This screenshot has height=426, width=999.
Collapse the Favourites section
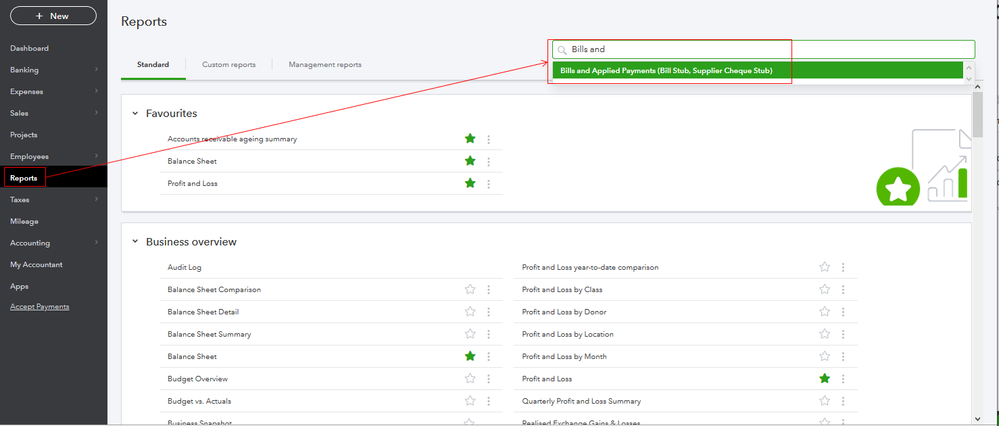(135, 113)
